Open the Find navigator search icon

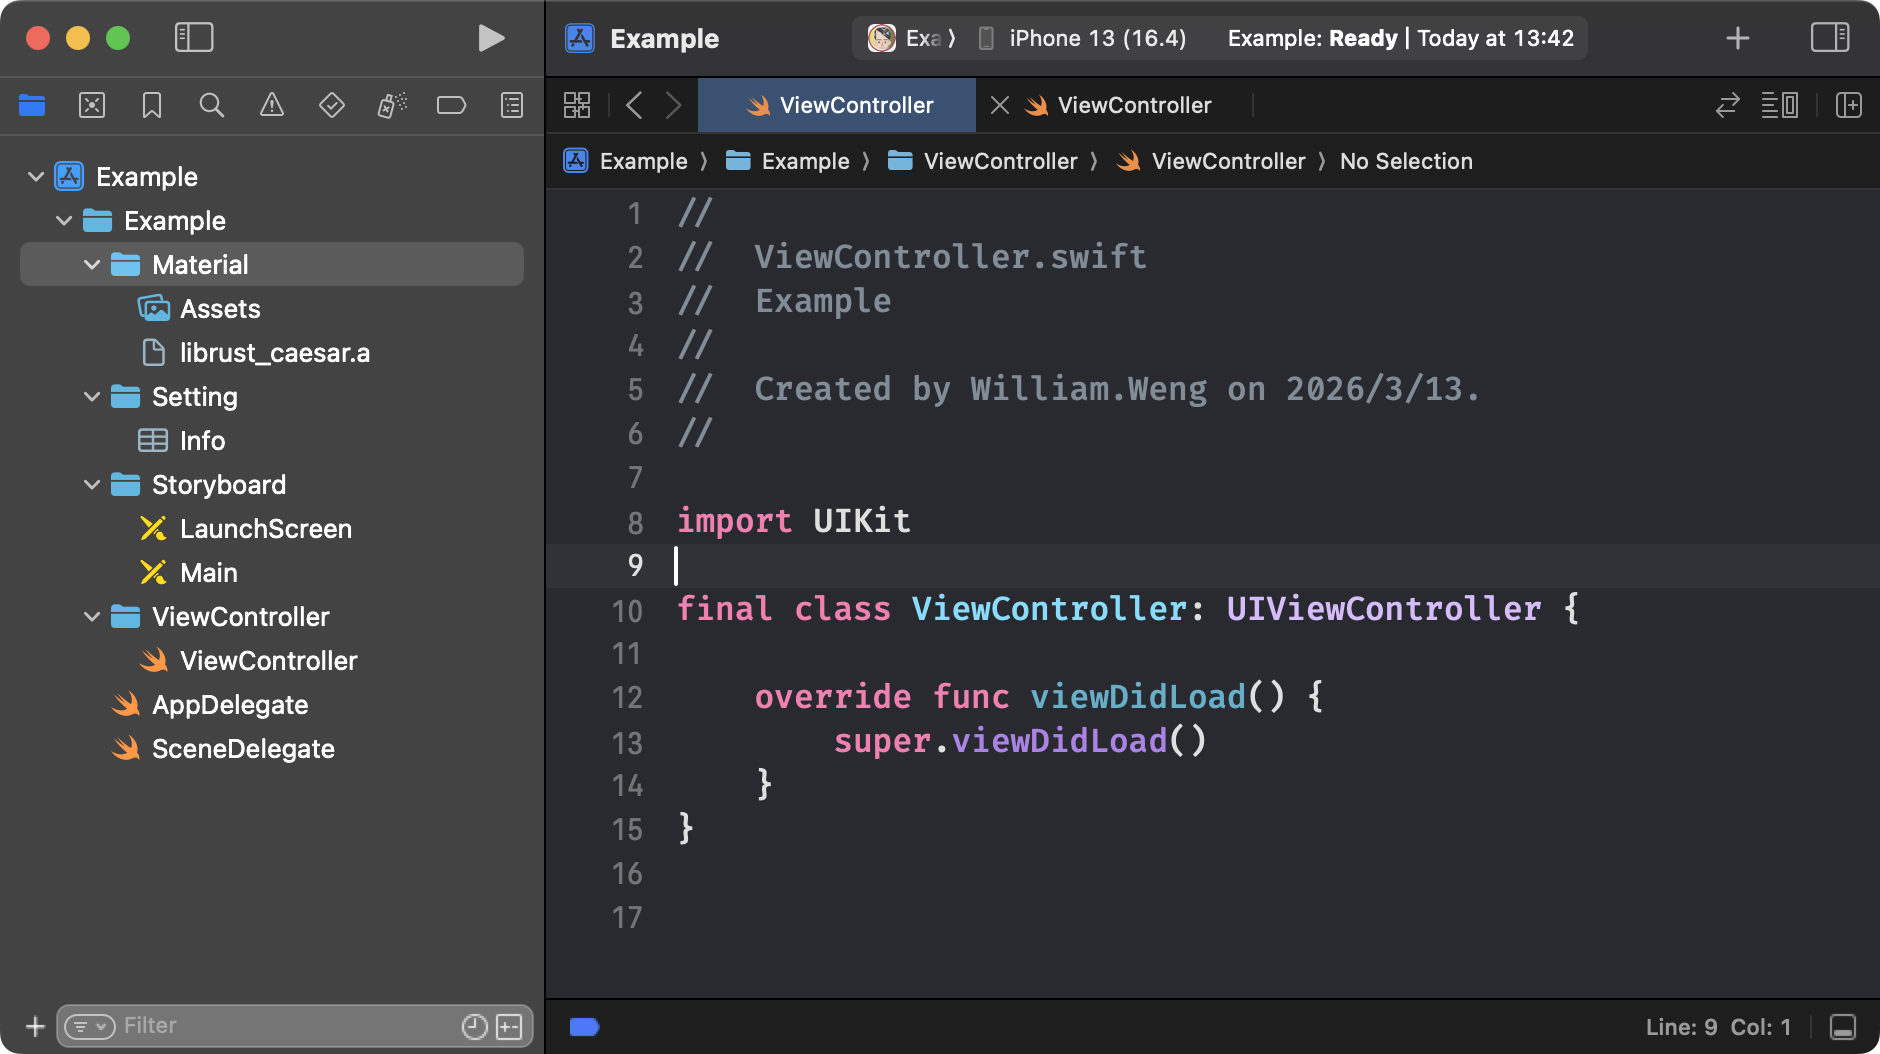point(212,105)
